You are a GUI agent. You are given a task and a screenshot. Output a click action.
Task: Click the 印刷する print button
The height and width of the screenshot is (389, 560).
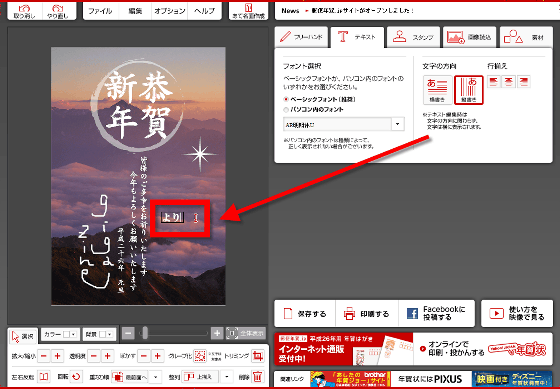coord(367,314)
